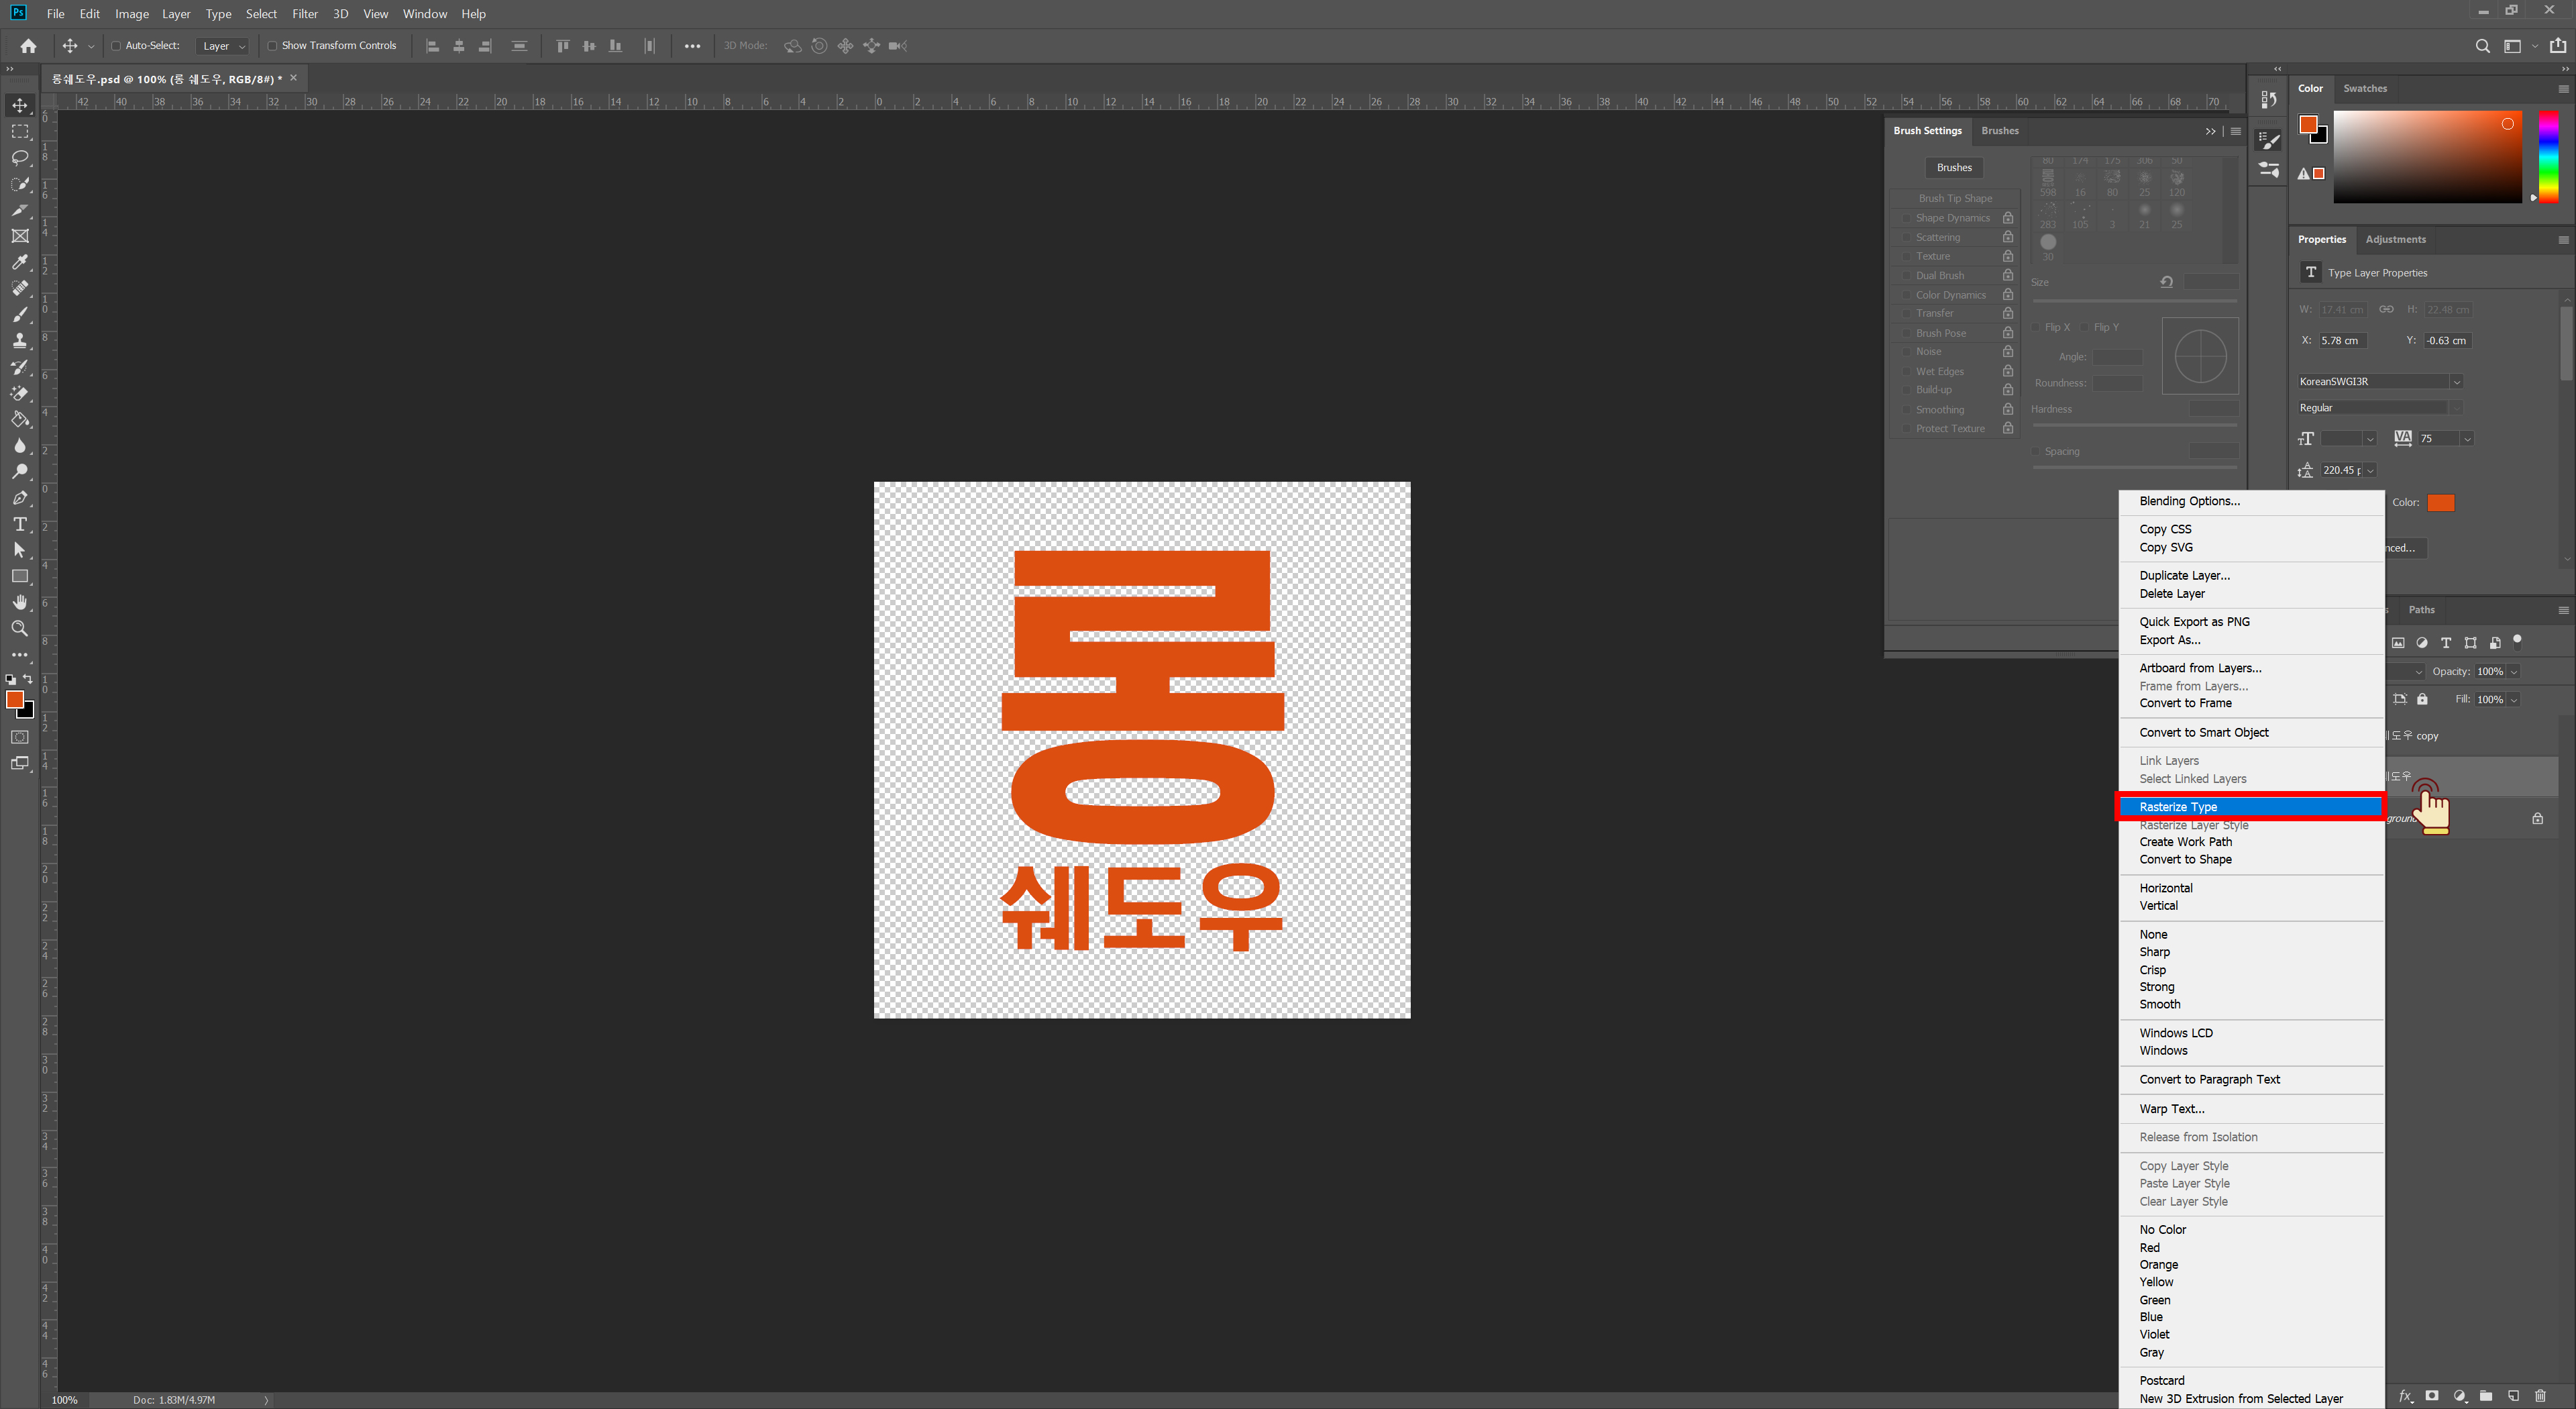2576x1409 pixels.
Task: Click the Brushes button in Brush Settings
Action: [x=1954, y=168]
